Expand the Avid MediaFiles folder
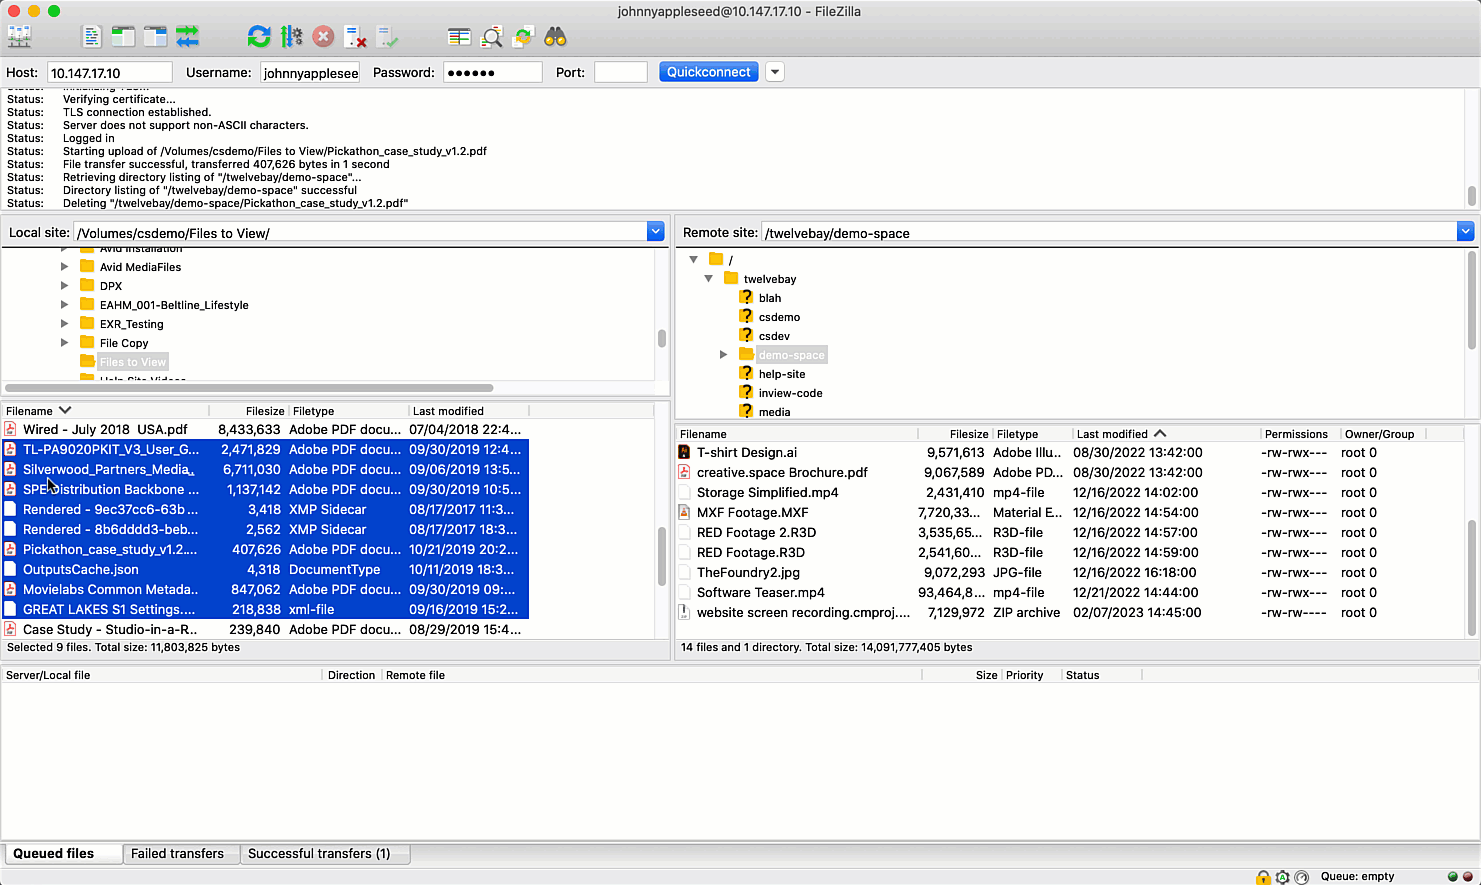The height and width of the screenshot is (885, 1481). [x=64, y=267]
